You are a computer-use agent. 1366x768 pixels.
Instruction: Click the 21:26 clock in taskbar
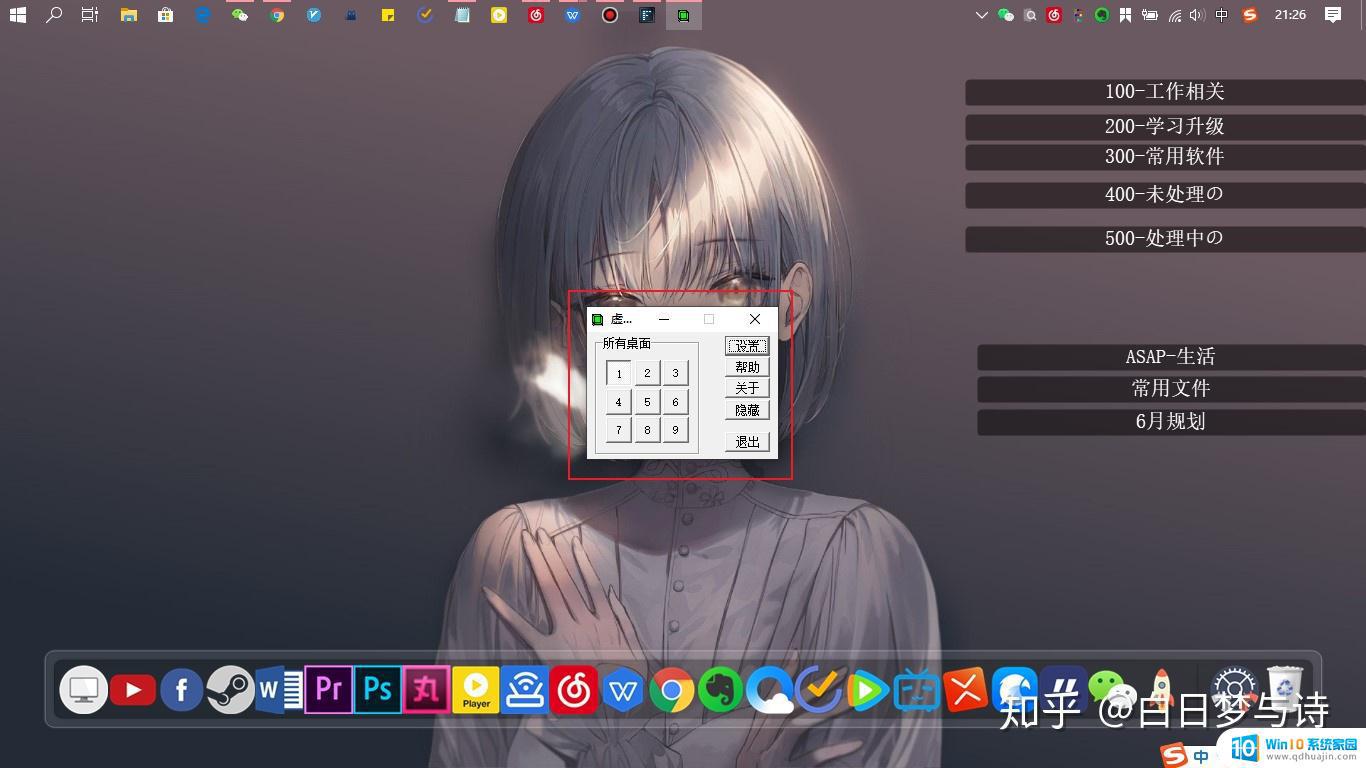tap(1290, 15)
